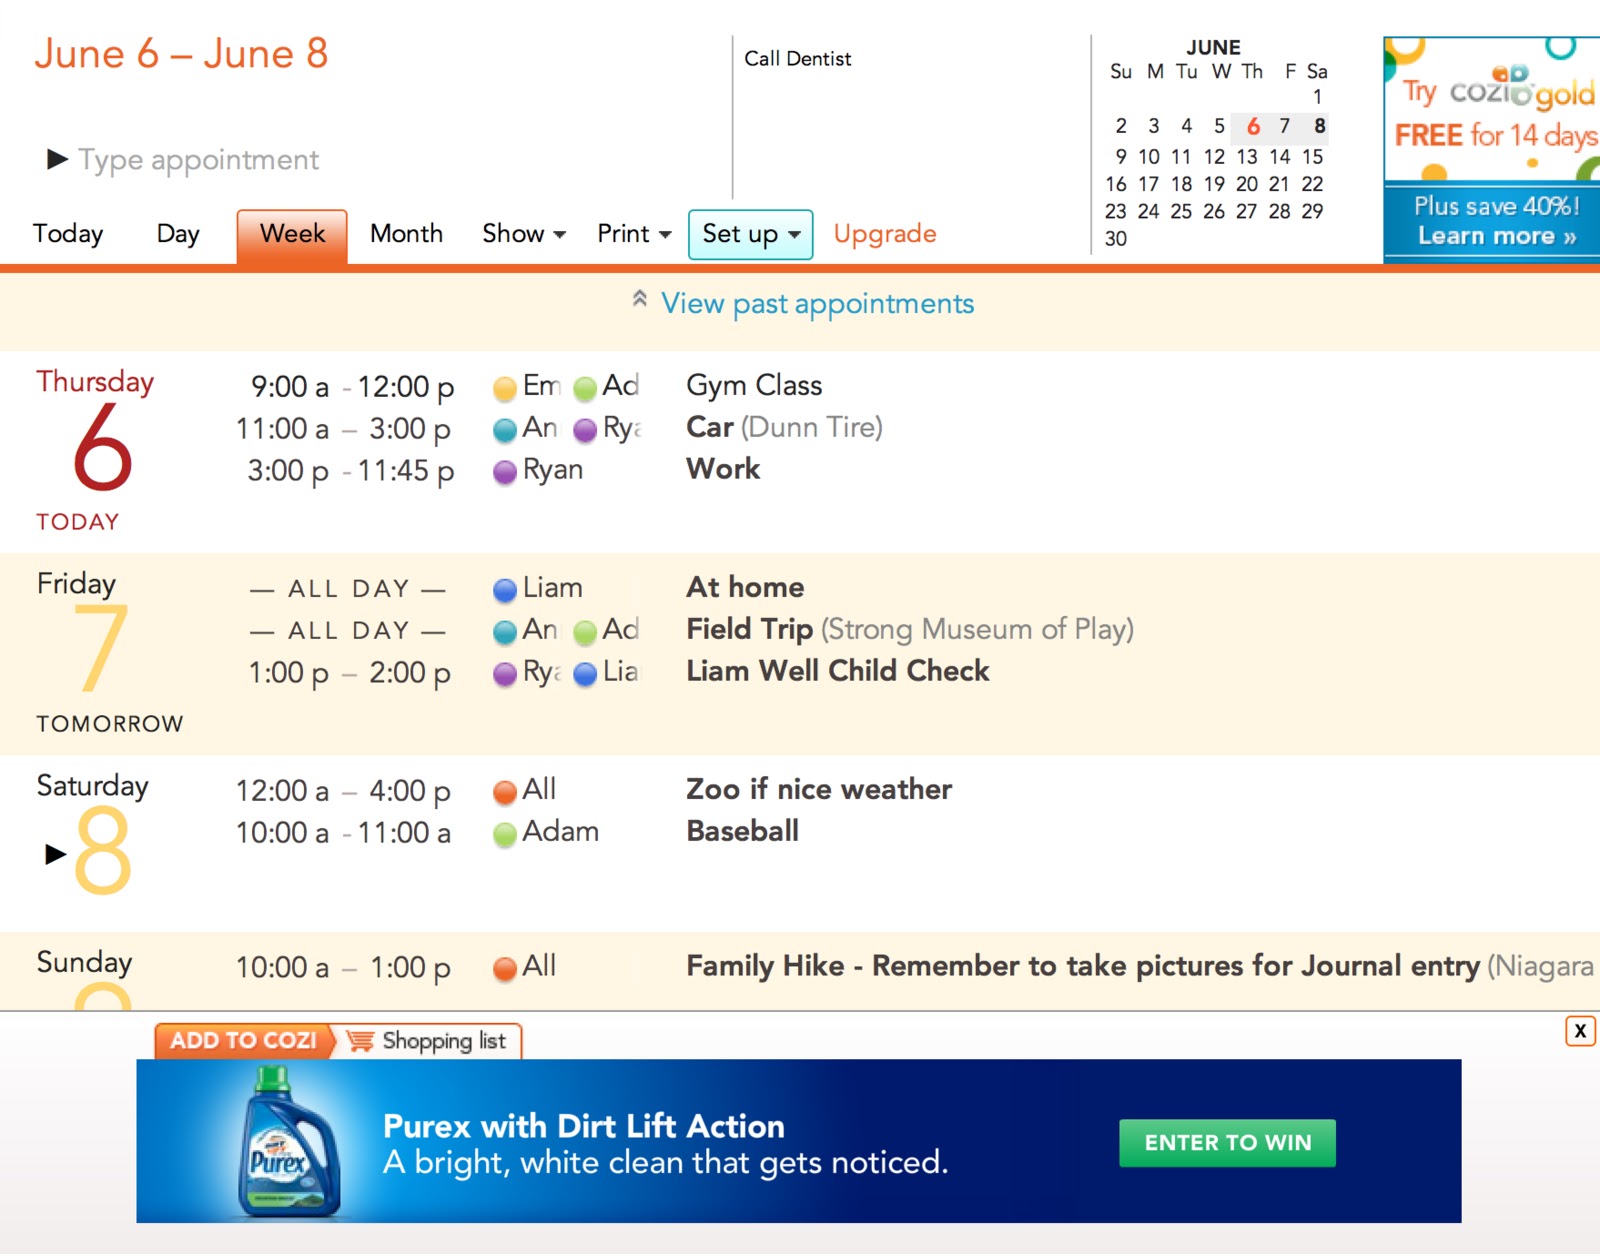Open the Car (Dunn Tire) appointment

point(784,428)
